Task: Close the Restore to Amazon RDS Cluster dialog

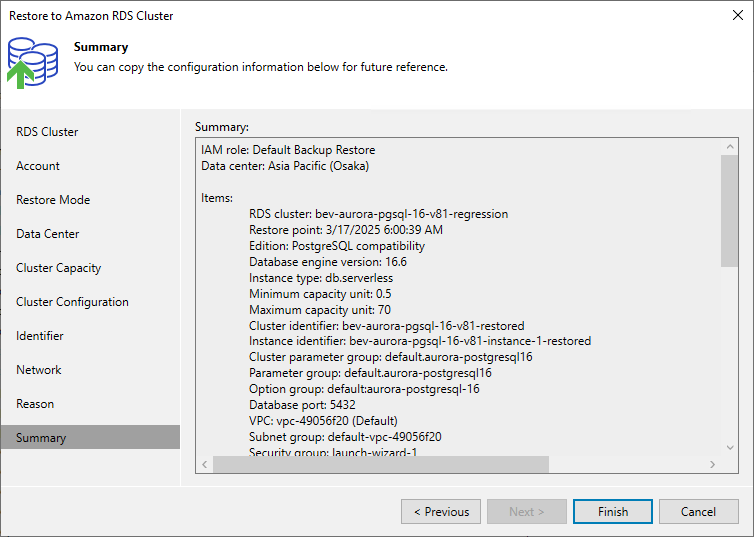Action: click(x=738, y=15)
